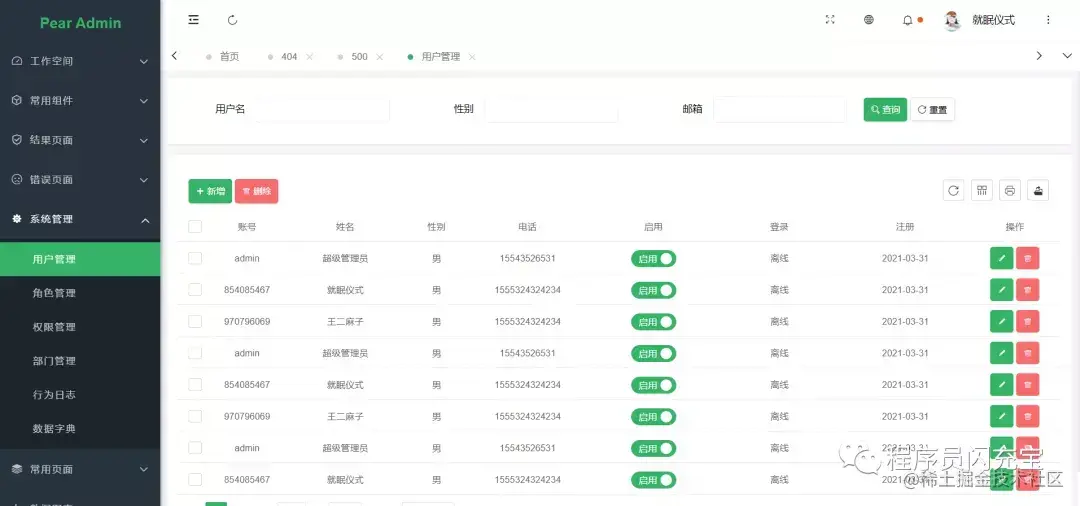Click the table print icon

tap(1010, 191)
